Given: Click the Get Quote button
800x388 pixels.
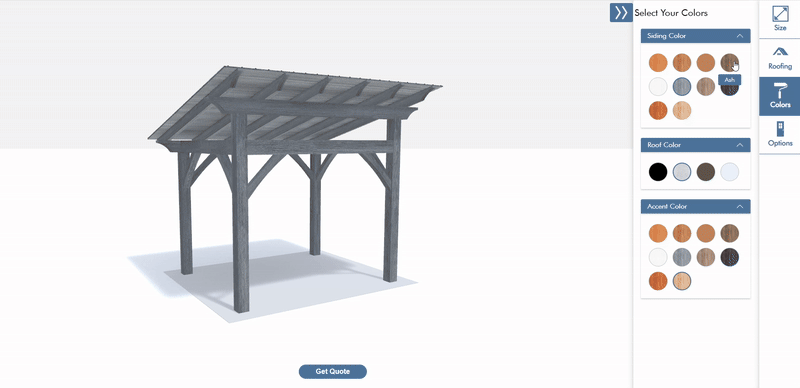Looking at the screenshot, I should (333, 372).
